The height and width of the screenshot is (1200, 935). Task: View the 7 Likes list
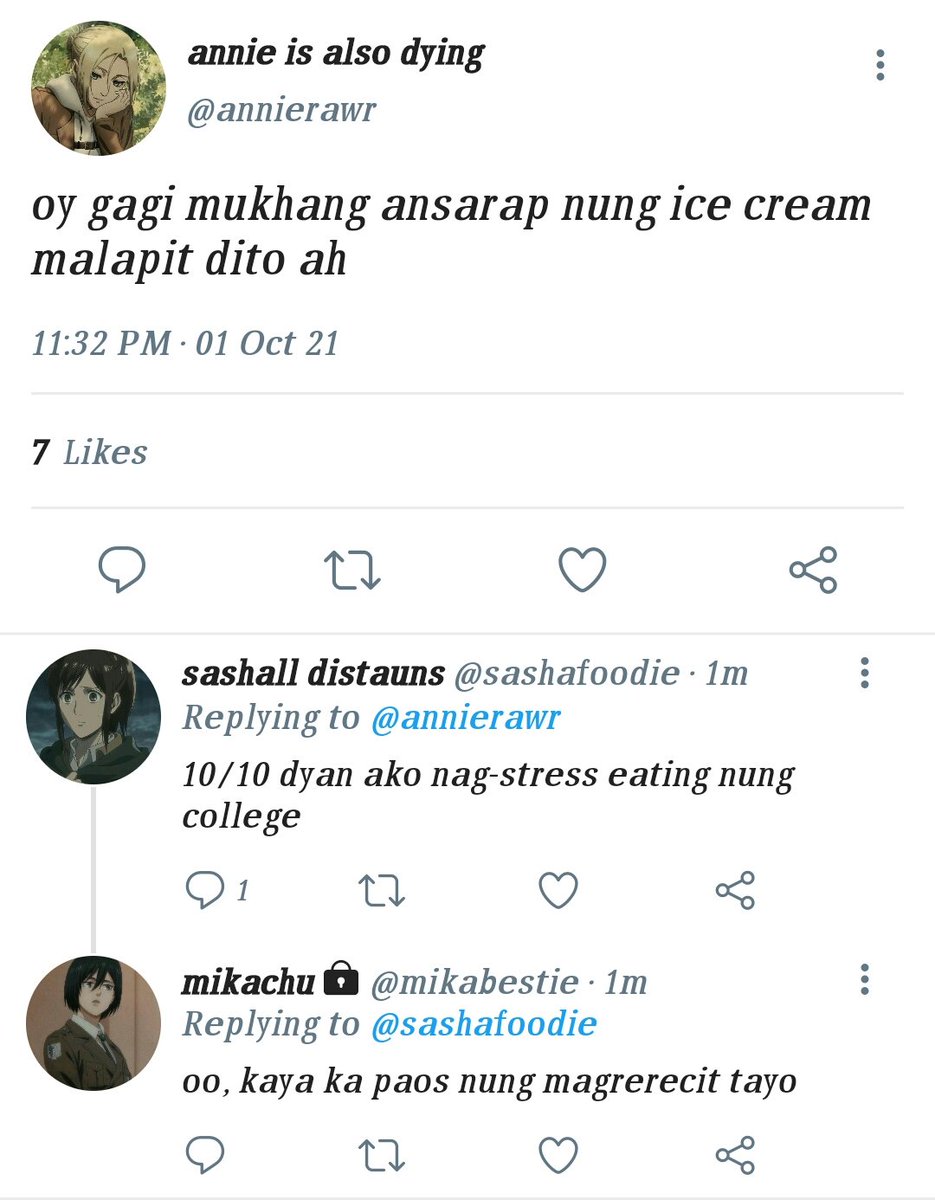(89, 452)
